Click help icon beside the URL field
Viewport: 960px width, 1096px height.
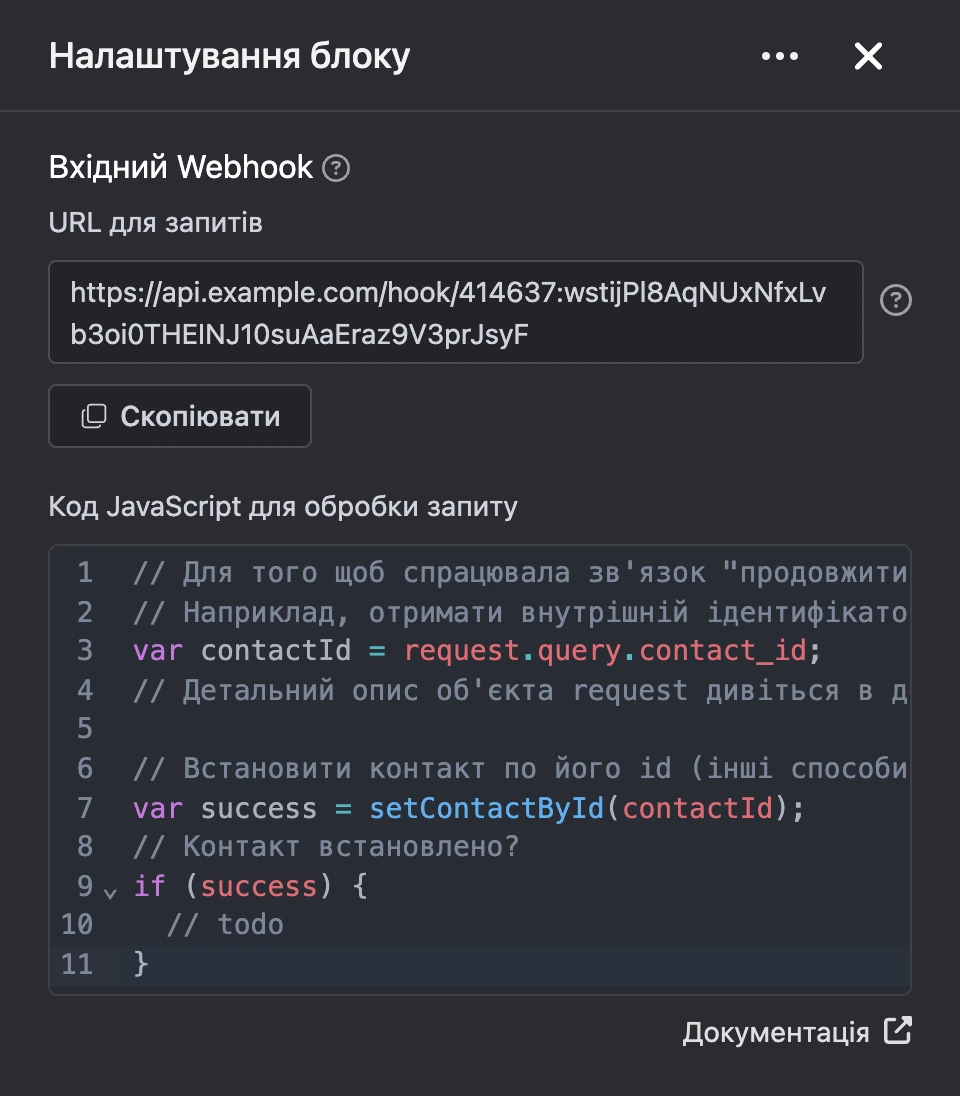(x=896, y=301)
